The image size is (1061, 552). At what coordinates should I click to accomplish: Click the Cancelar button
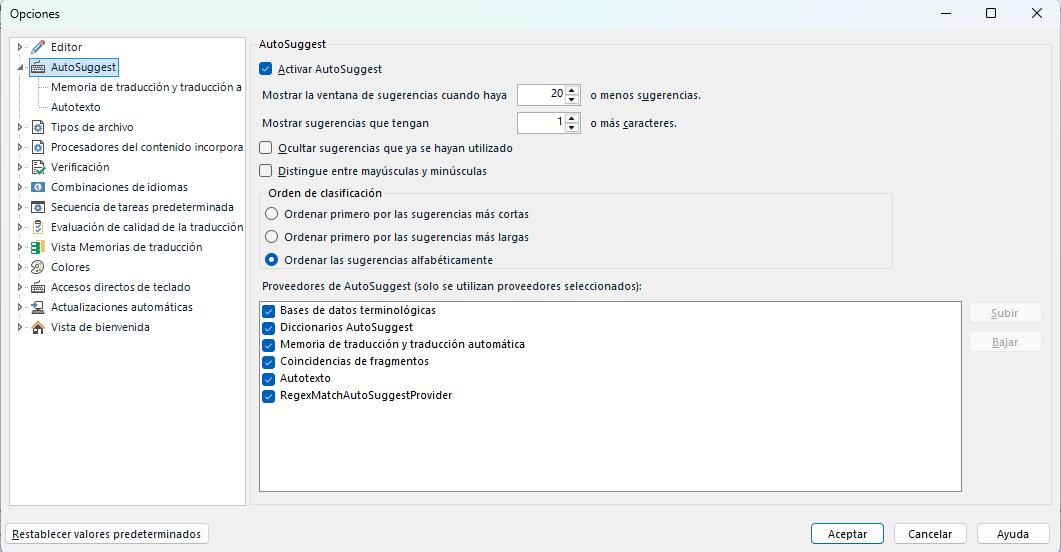930,534
